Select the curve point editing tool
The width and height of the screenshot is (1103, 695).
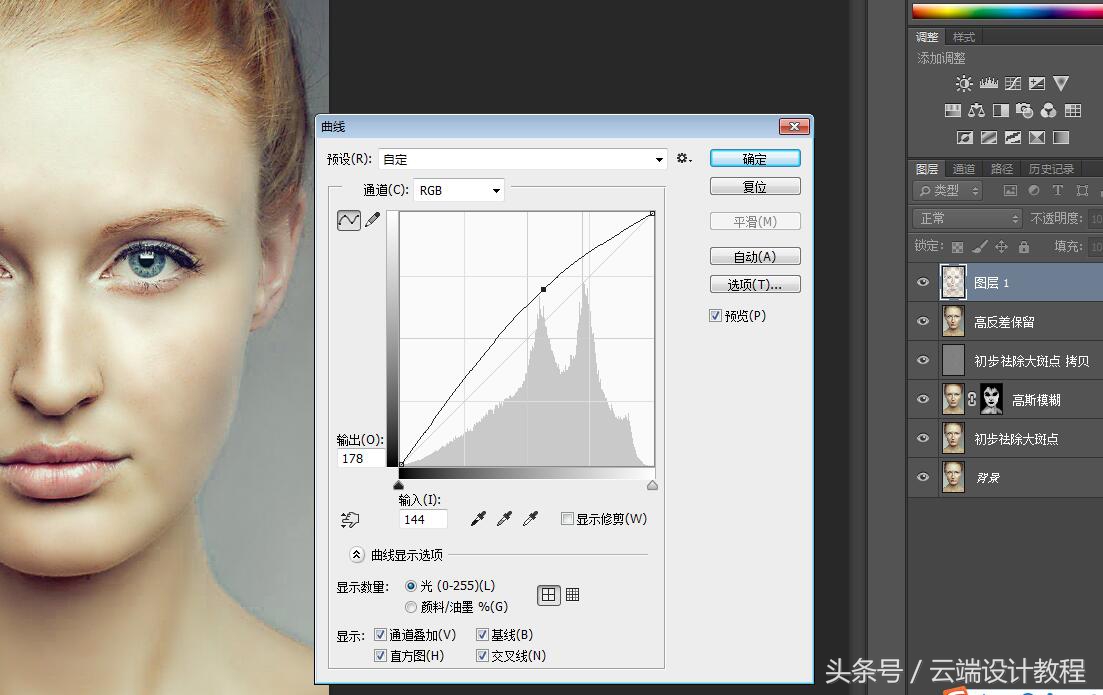click(x=349, y=220)
